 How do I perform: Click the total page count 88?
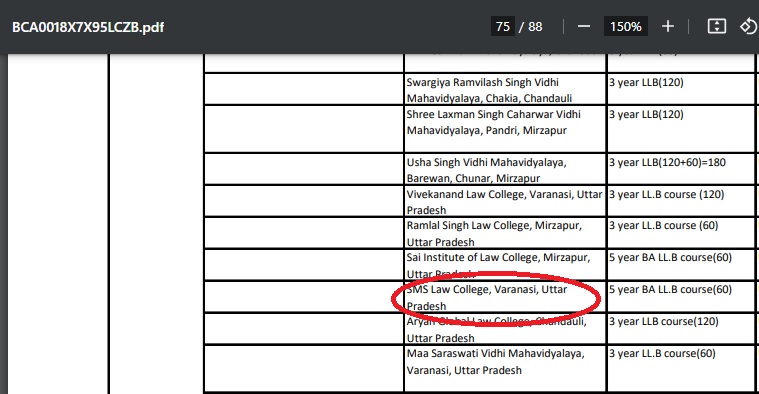535,27
